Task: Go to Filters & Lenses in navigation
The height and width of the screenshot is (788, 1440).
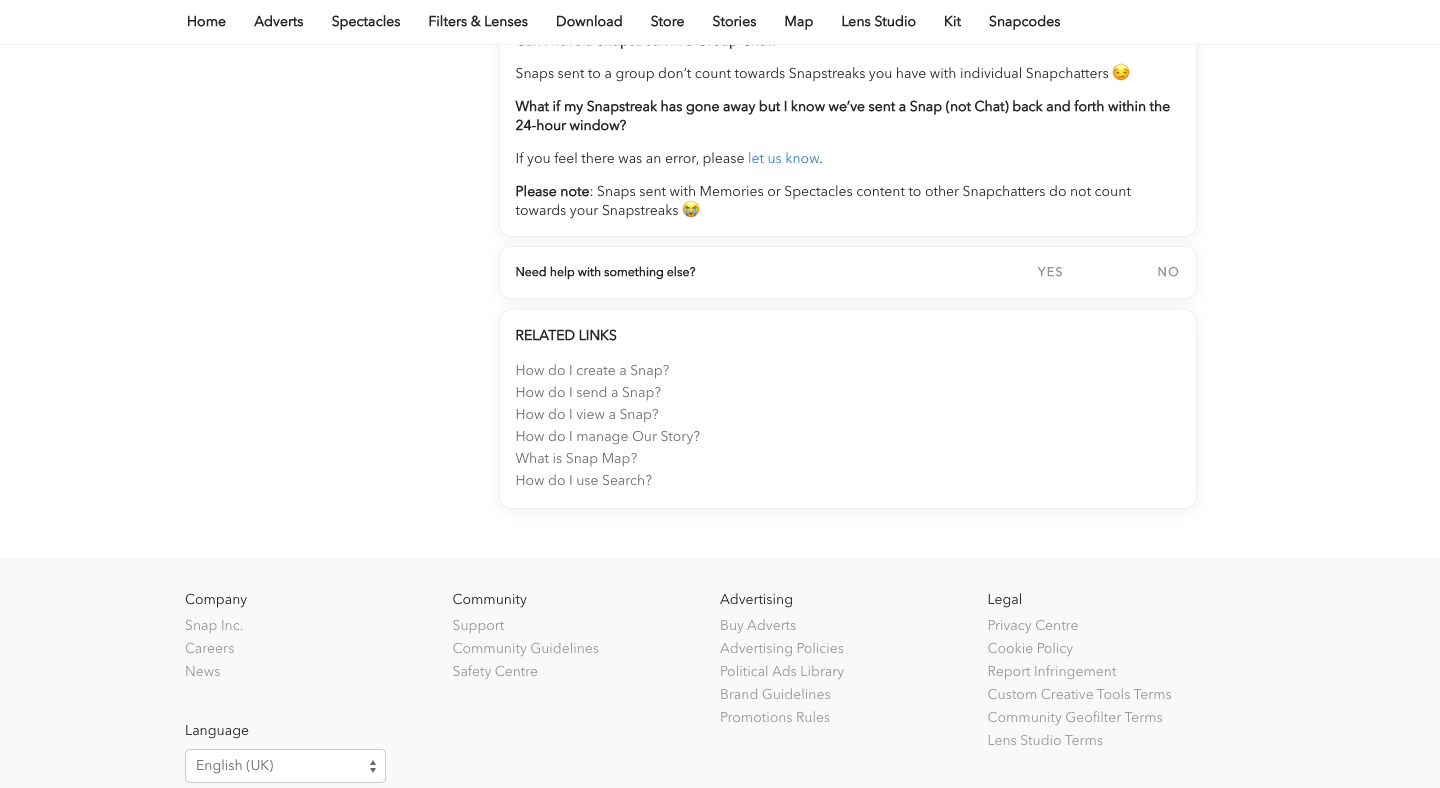Action: (477, 22)
